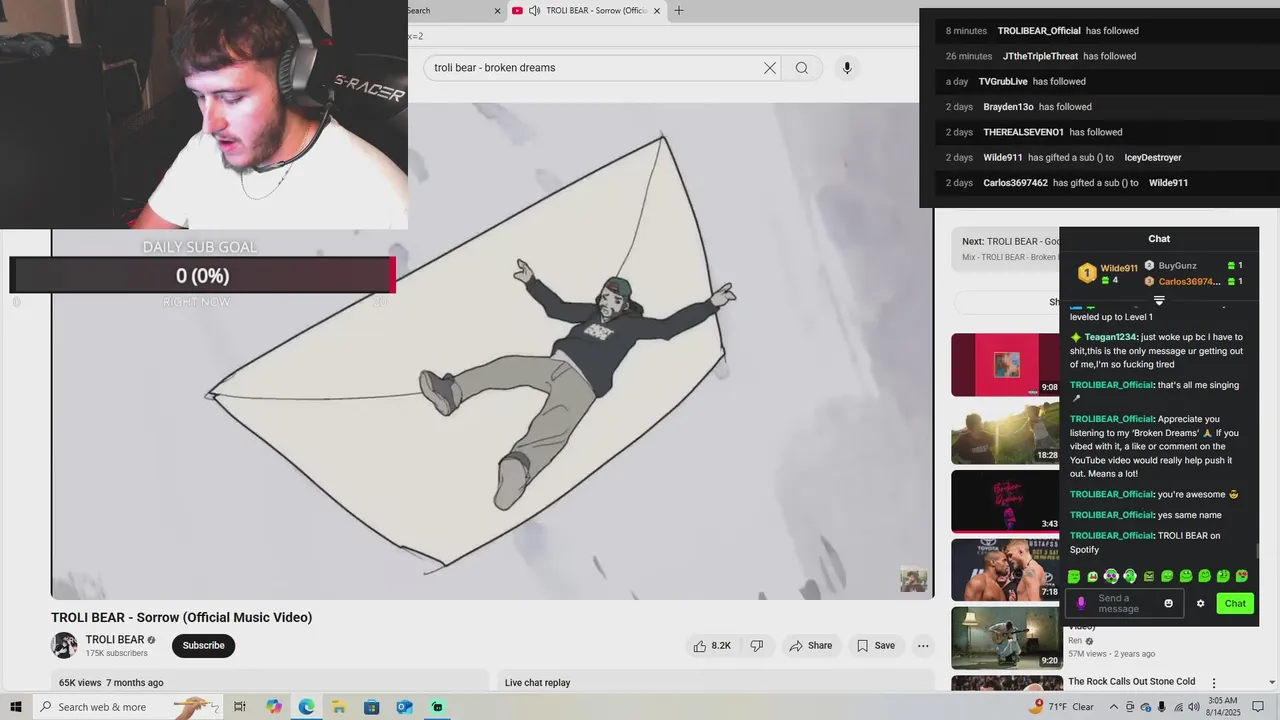Close the TROLI BEAR - Sorrow browser tab
1280x720 pixels.
[657, 11]
